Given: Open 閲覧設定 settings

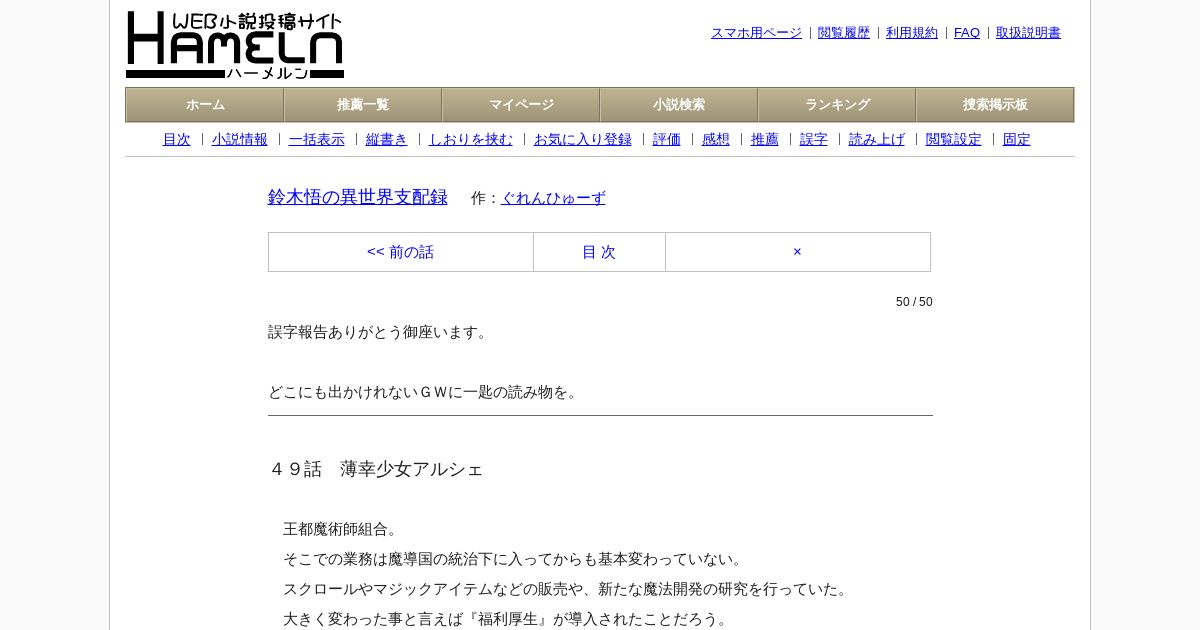Looking at the screenshot, I should tap(954, 140).
